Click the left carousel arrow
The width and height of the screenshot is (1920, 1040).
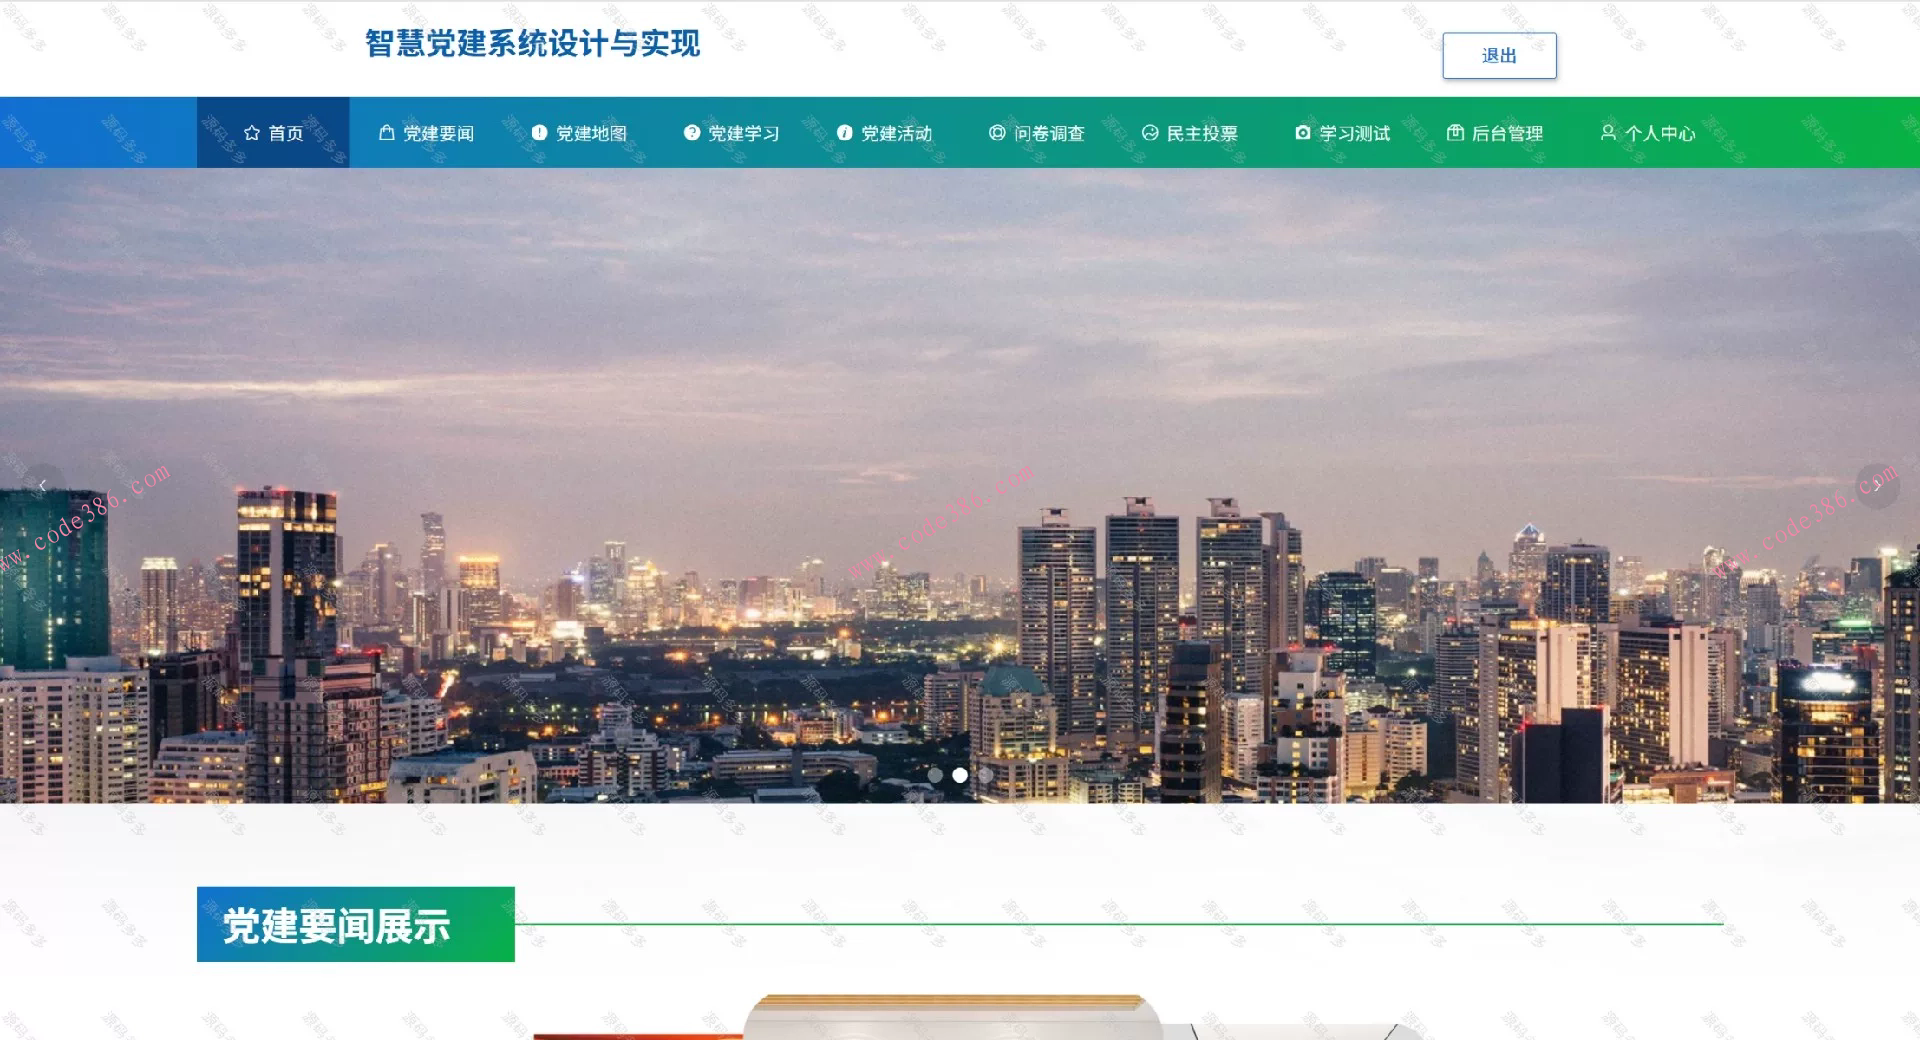coord(43,484)
